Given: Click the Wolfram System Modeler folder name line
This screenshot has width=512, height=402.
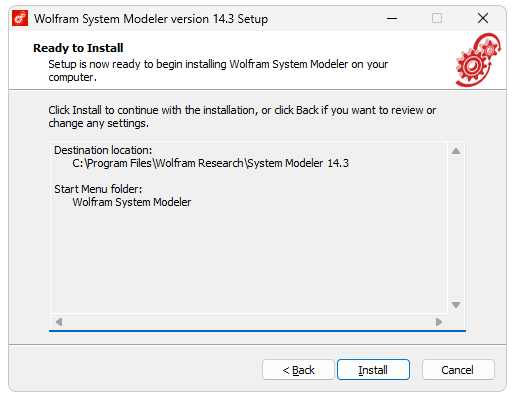Looking at the screenshot, I should (132, 202).
